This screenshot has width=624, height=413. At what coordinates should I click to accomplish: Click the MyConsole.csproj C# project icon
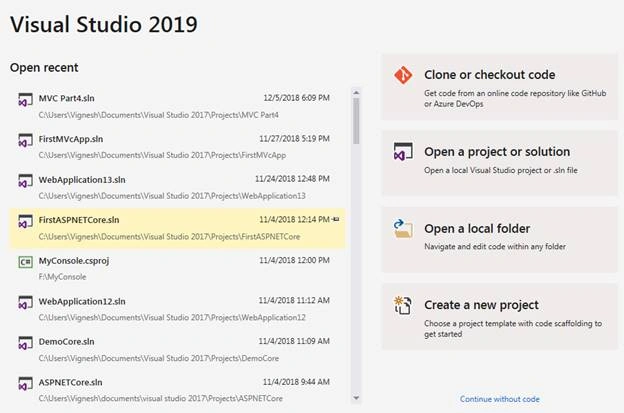(x=25, y=262)
